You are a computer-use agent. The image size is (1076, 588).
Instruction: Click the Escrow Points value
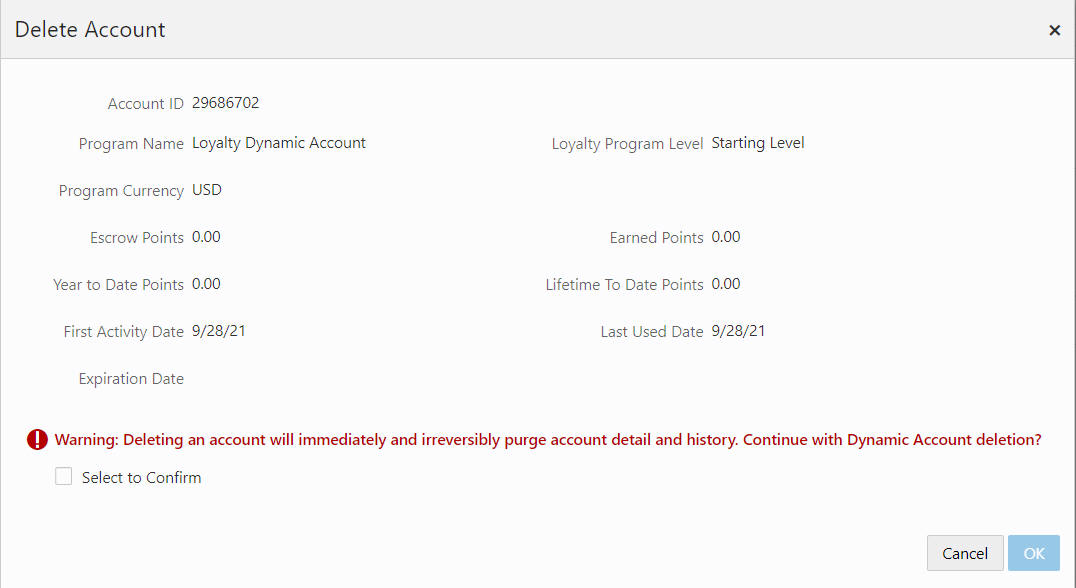(206, 237)
